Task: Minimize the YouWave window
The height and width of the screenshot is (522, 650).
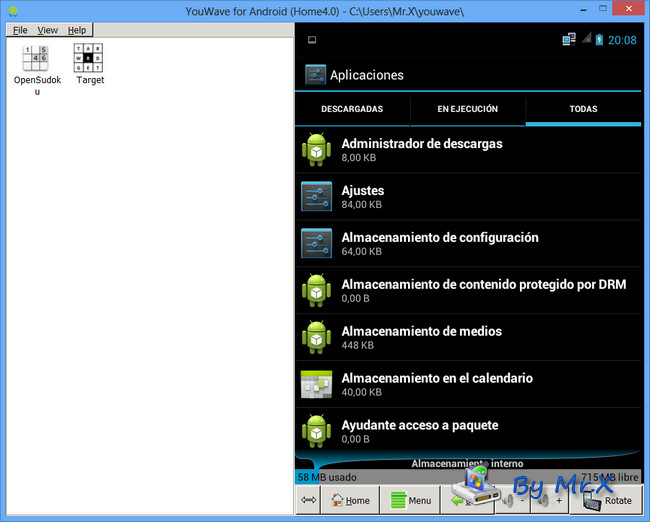Action: pos(583,10)
